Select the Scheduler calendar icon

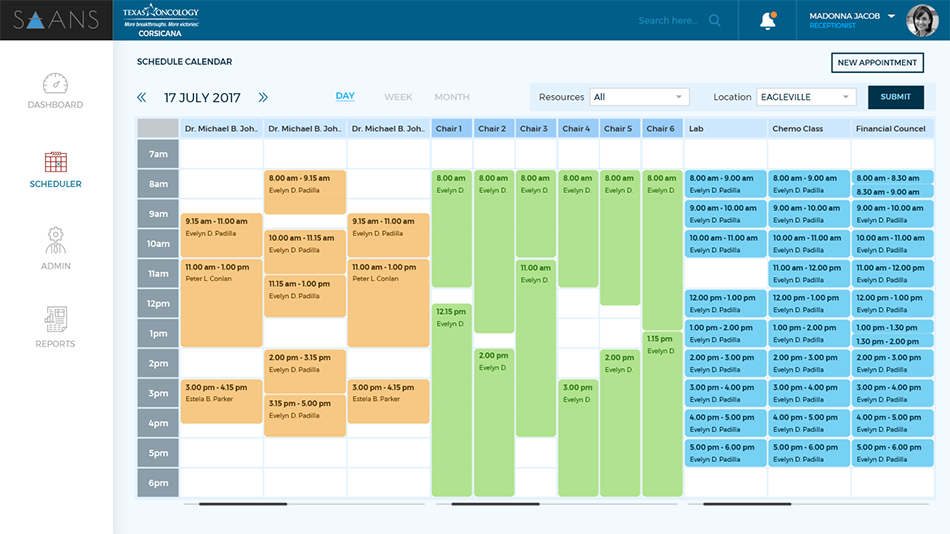coord(55,163)
